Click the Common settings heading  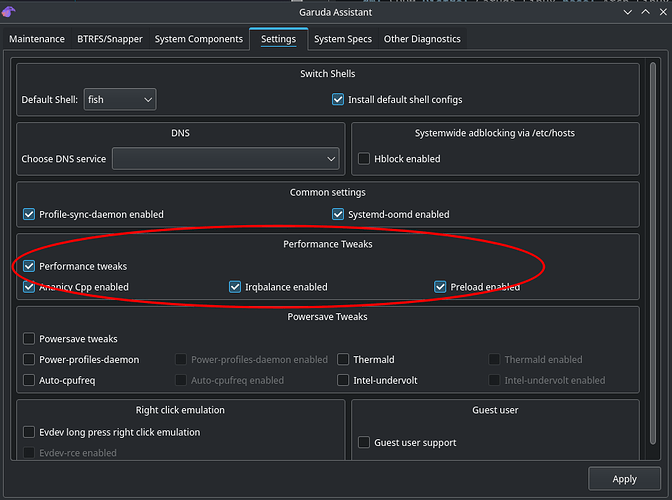[x=328, y=192]
